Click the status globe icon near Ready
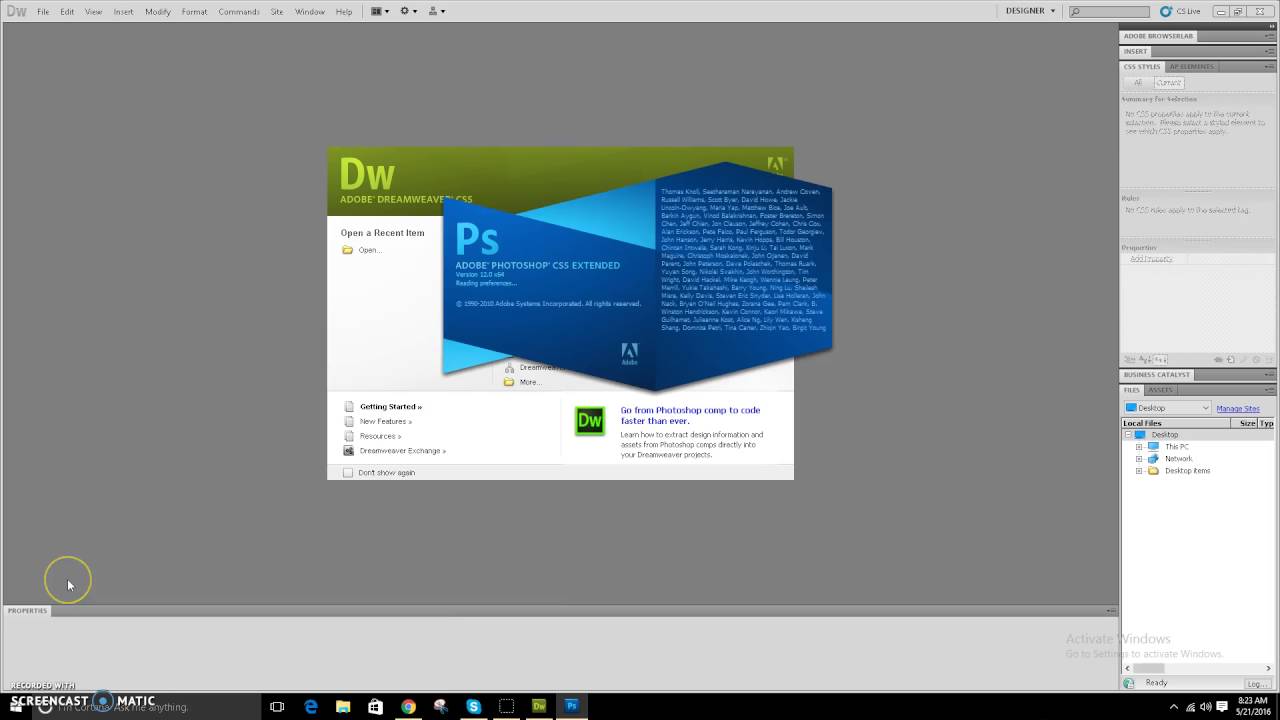This screenshot has width=1280, height=720. pos(1129,683)
